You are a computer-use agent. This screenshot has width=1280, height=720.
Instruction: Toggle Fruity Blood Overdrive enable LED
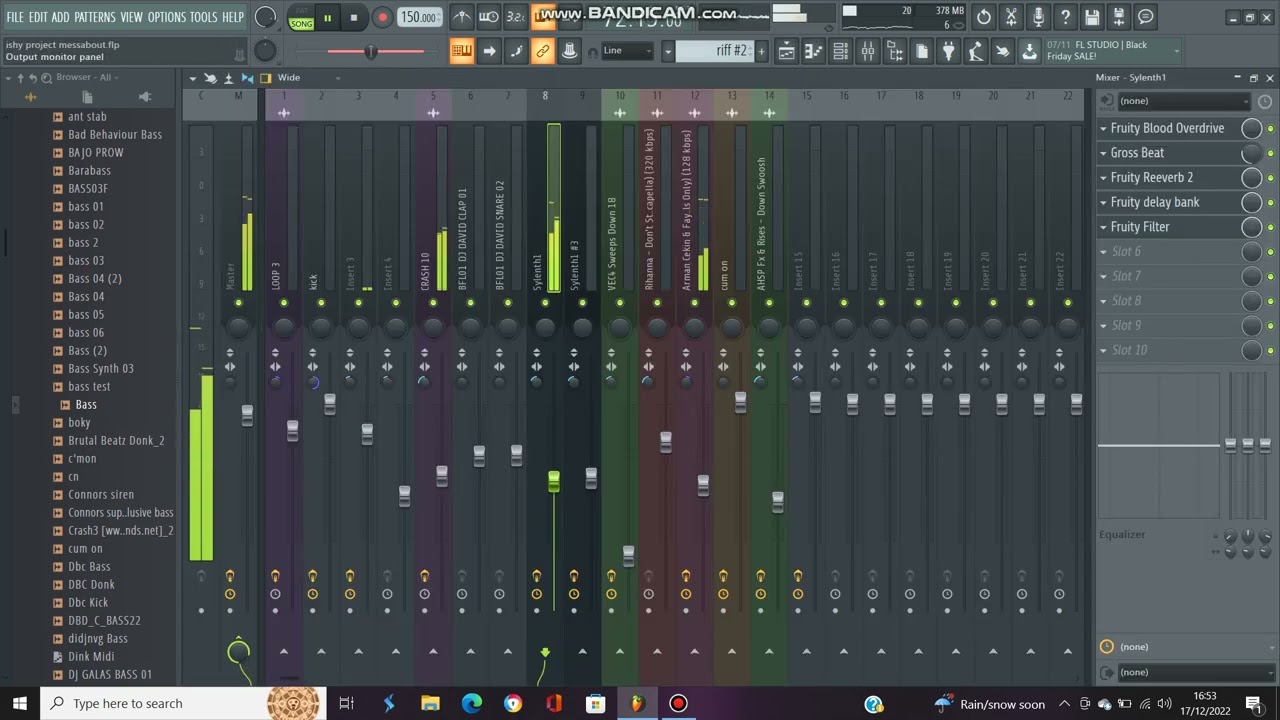pos(1270,129)
